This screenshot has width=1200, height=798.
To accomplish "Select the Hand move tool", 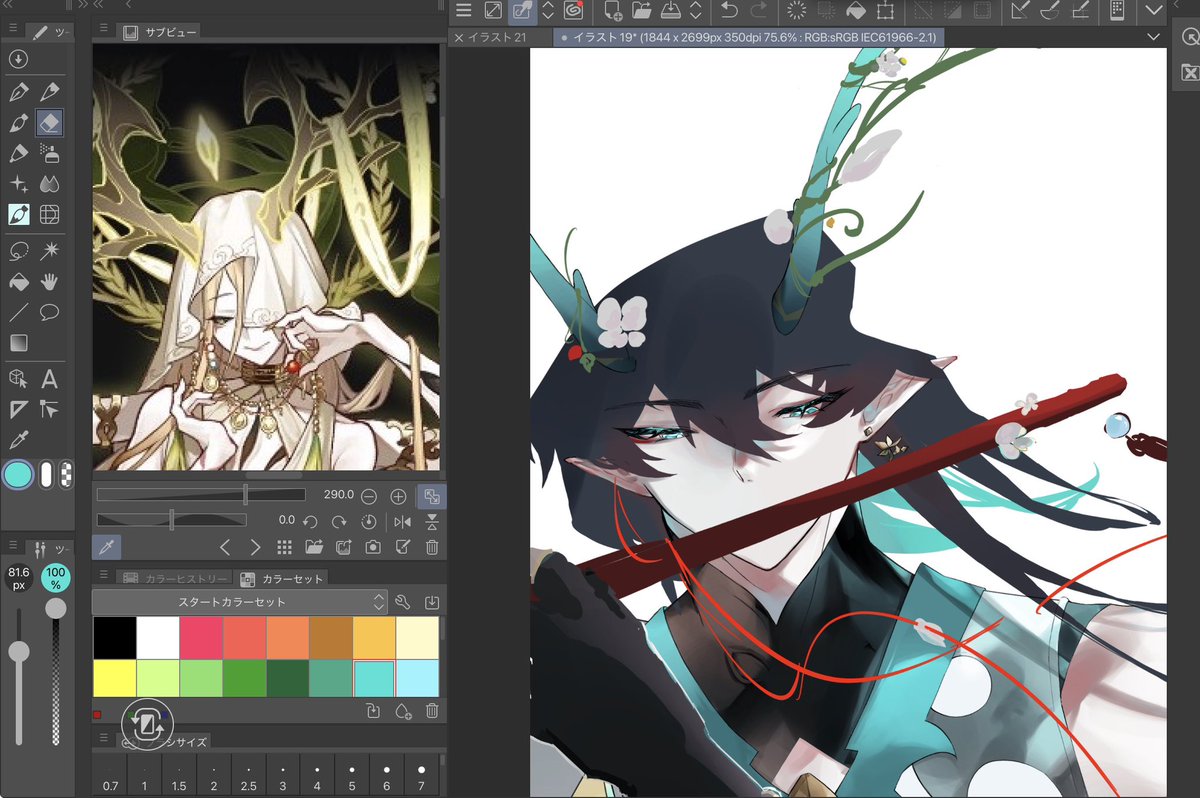I will (x=49, y=282).
